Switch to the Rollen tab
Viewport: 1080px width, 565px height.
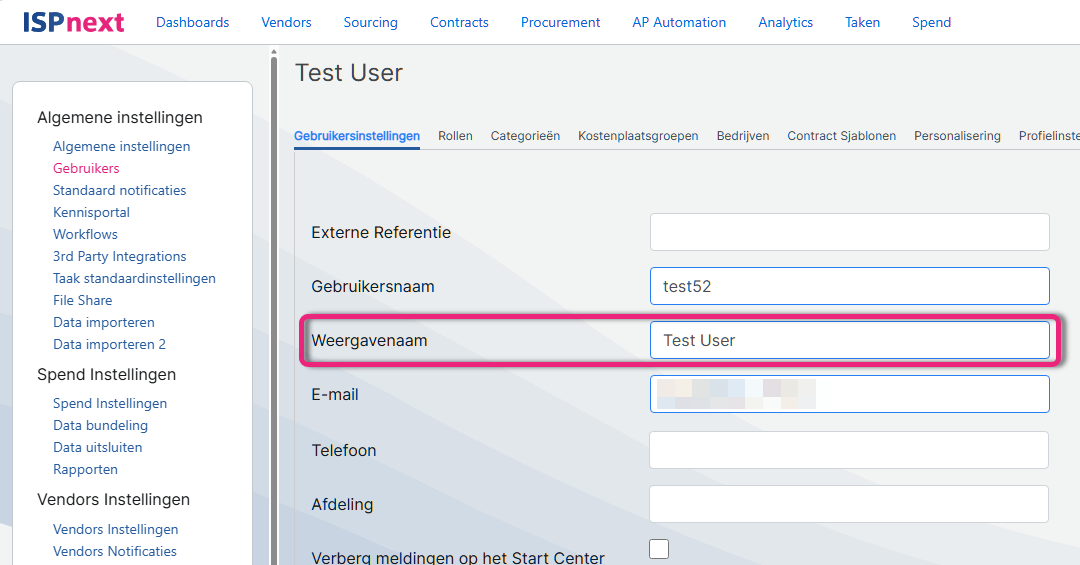tap(455, 136)
